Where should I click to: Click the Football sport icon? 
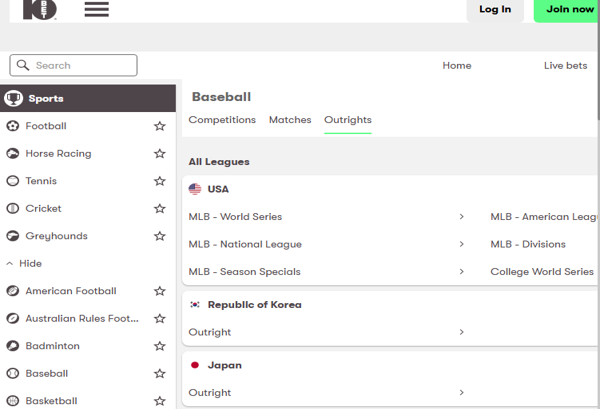(13, 126)
